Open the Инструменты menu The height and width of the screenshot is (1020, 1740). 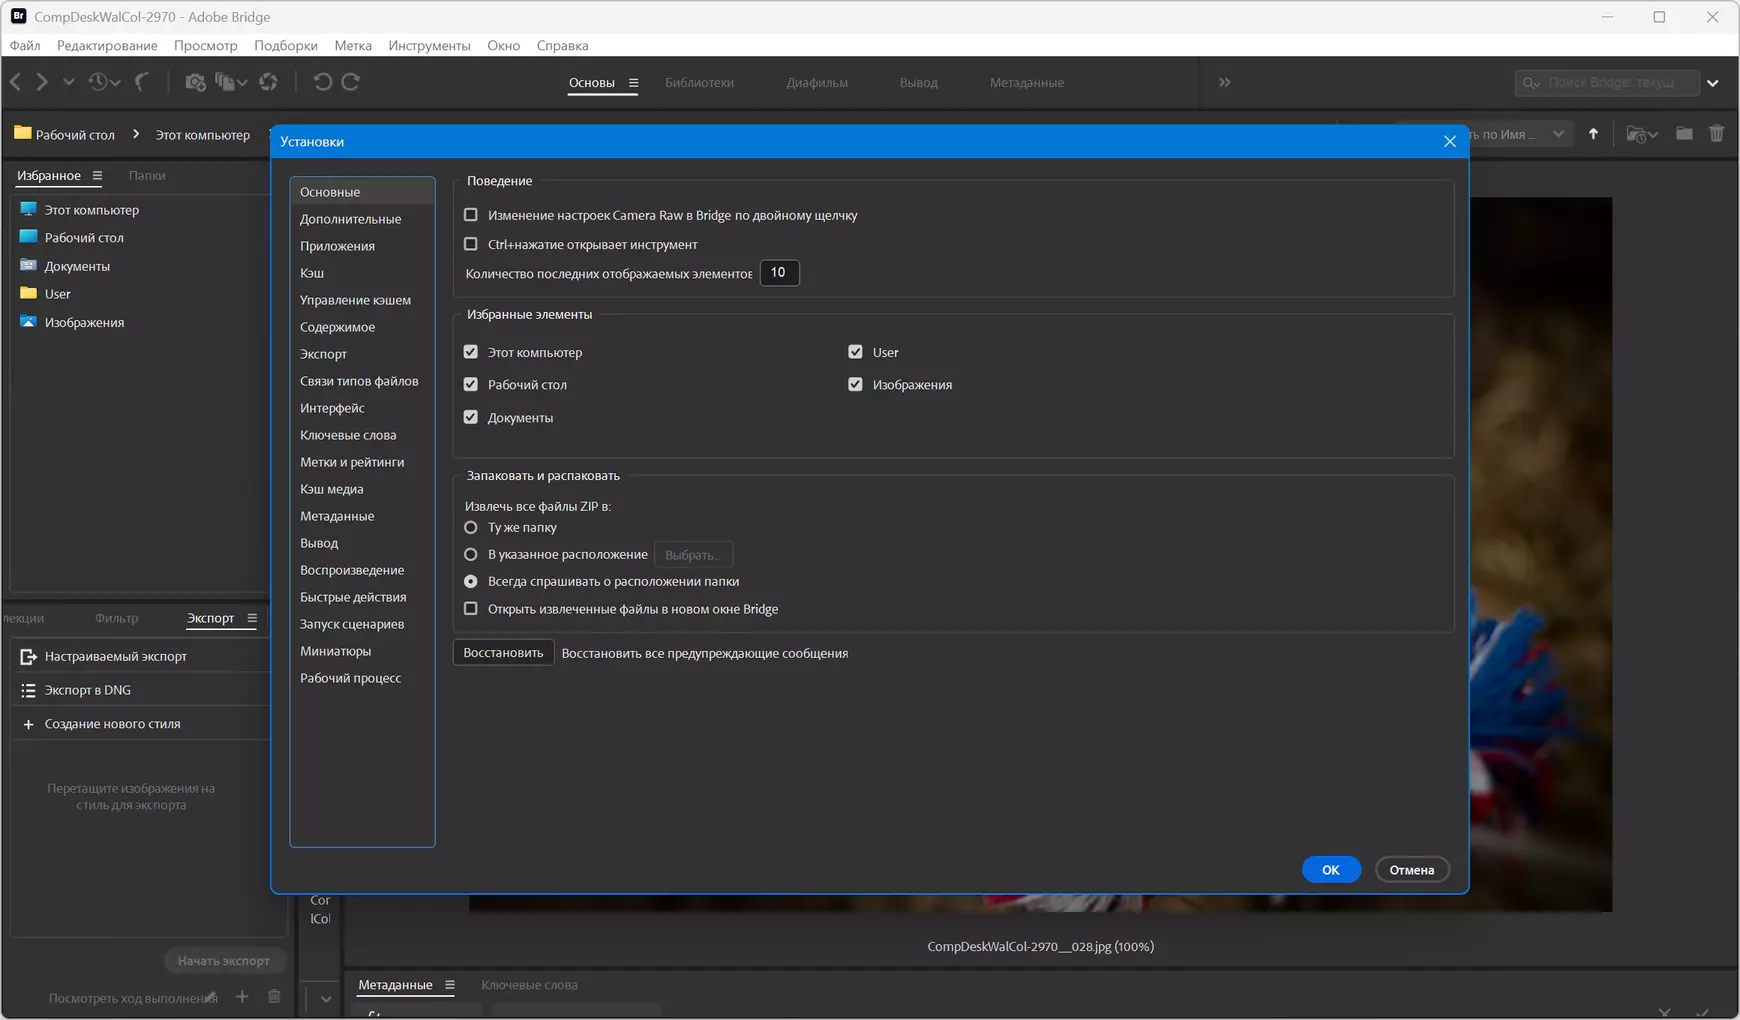[429, 45]
